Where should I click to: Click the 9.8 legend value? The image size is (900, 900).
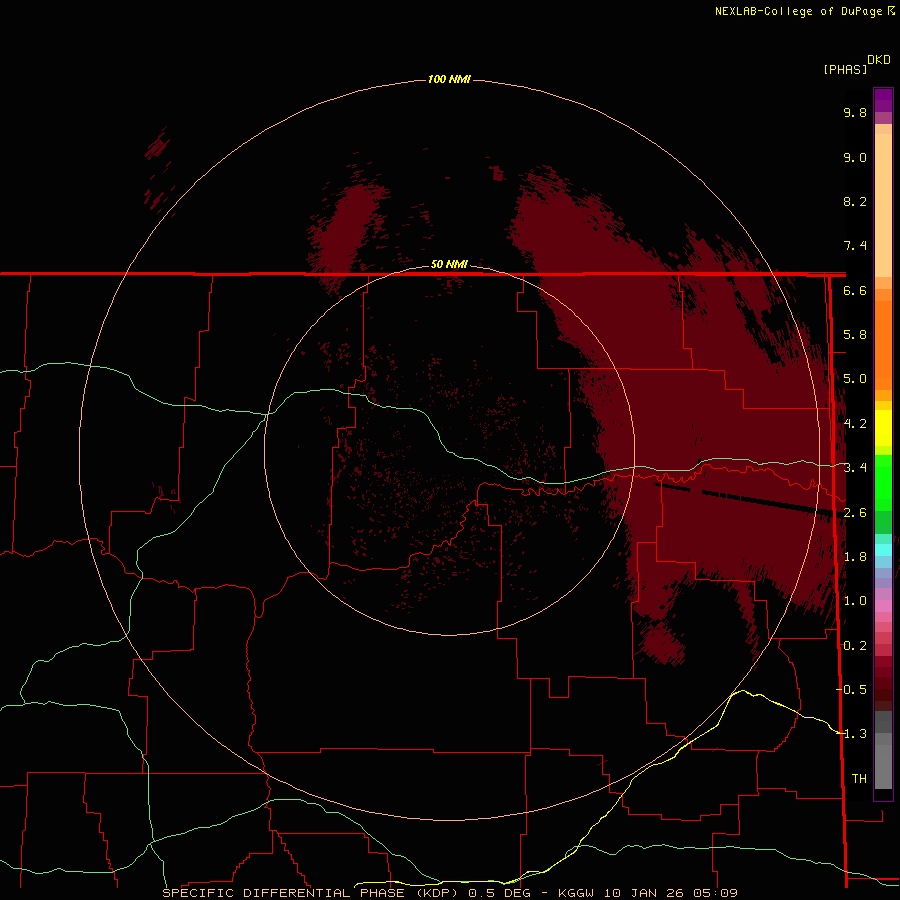[x=855, y=112]
